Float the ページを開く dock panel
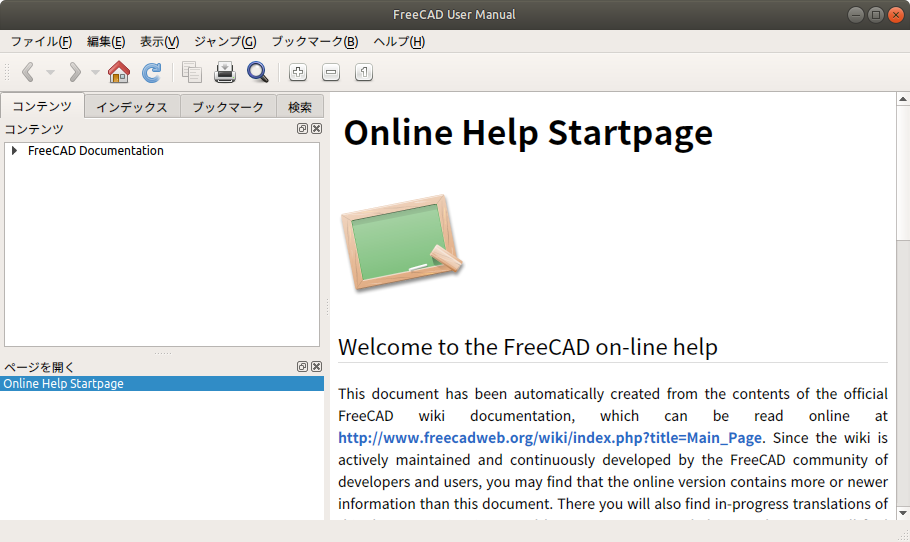 click(302, 367)
